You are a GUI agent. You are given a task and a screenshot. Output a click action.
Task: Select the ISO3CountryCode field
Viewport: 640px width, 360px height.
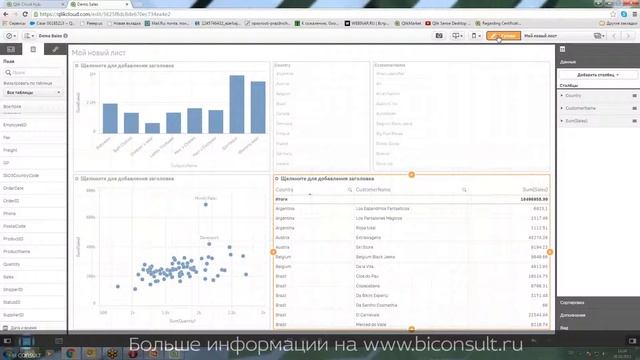(x=33, y=176)
